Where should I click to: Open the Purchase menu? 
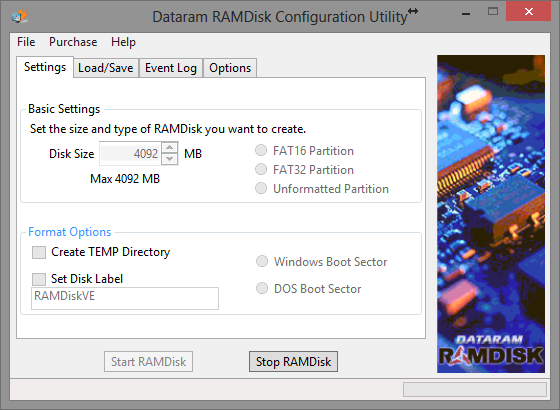tap(73, 42)
